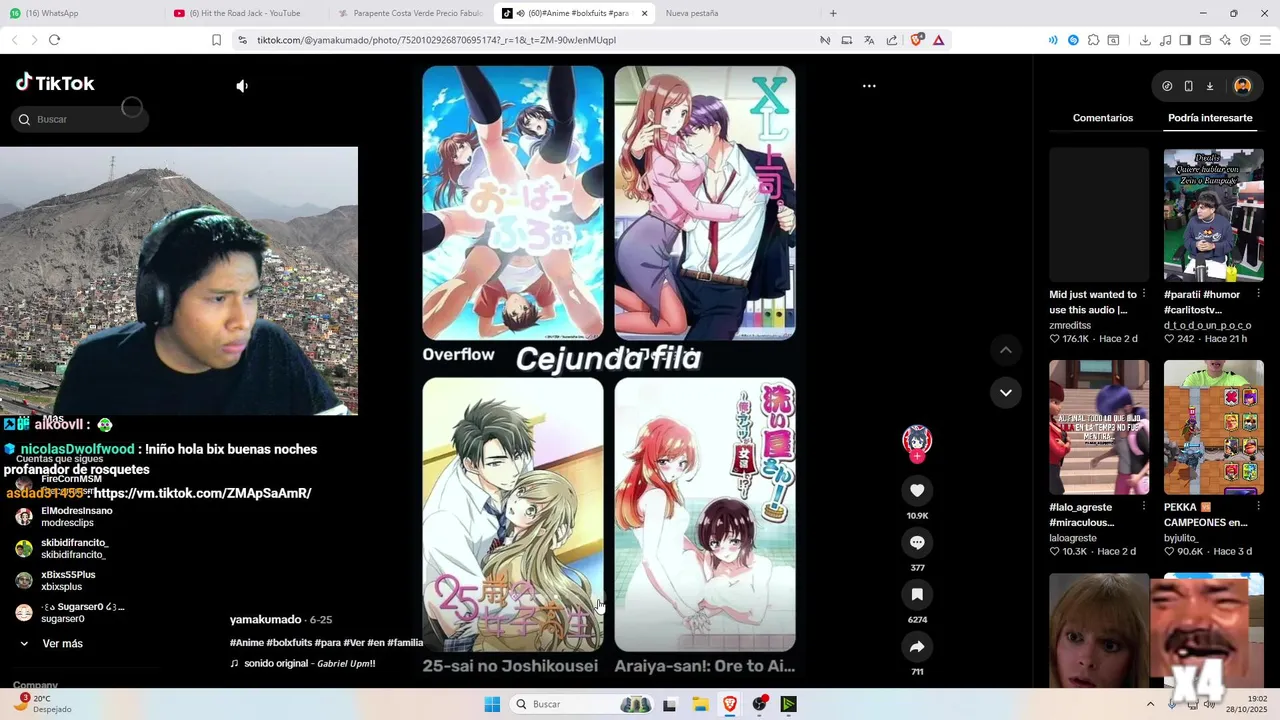Click the Overflow manga cover image
The image size is (1280, 720).
point(513,203)
